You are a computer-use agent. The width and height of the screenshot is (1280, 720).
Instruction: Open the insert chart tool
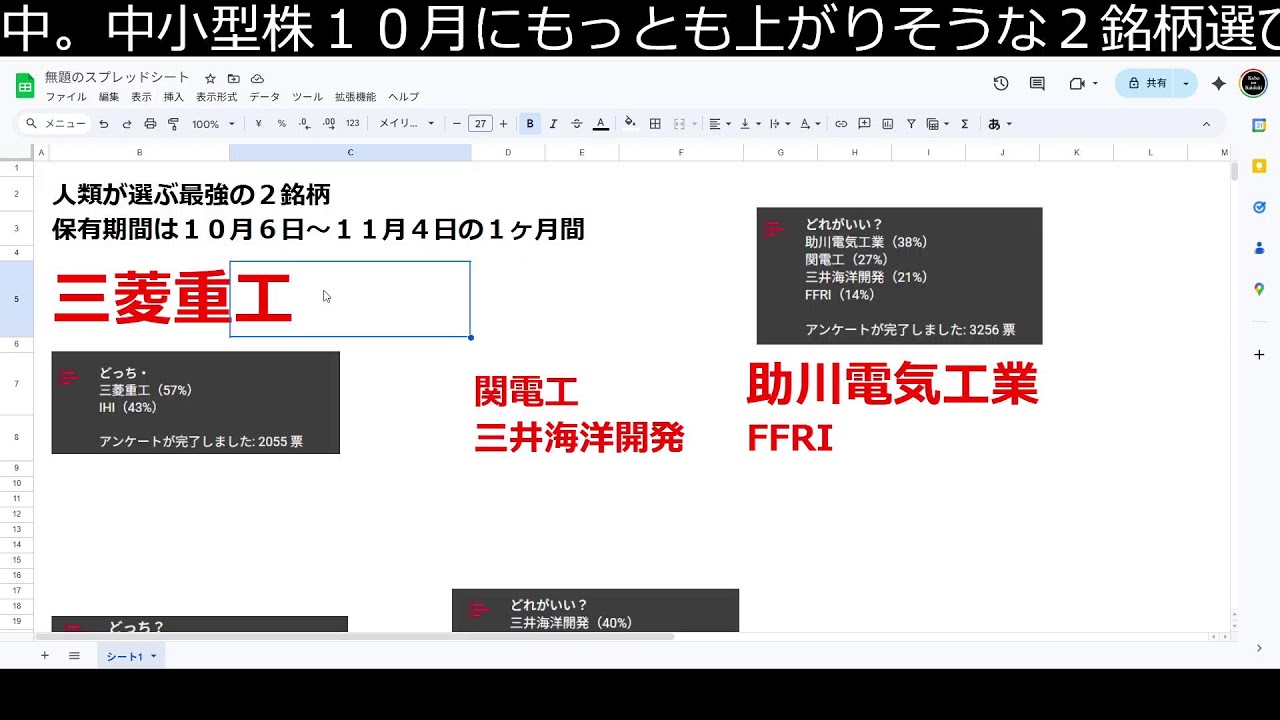(887, 123)
